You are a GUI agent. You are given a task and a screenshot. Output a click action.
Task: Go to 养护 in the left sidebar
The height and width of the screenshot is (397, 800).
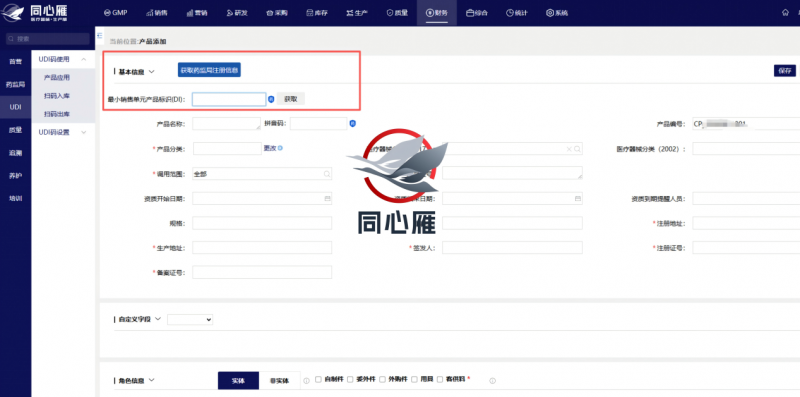[x=16, y=175]
